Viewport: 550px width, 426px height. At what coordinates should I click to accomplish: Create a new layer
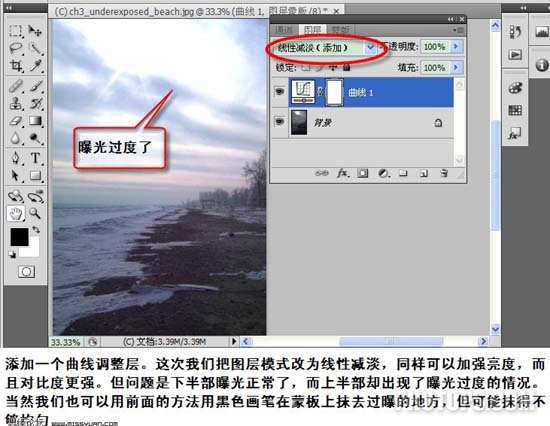(424, 173)
